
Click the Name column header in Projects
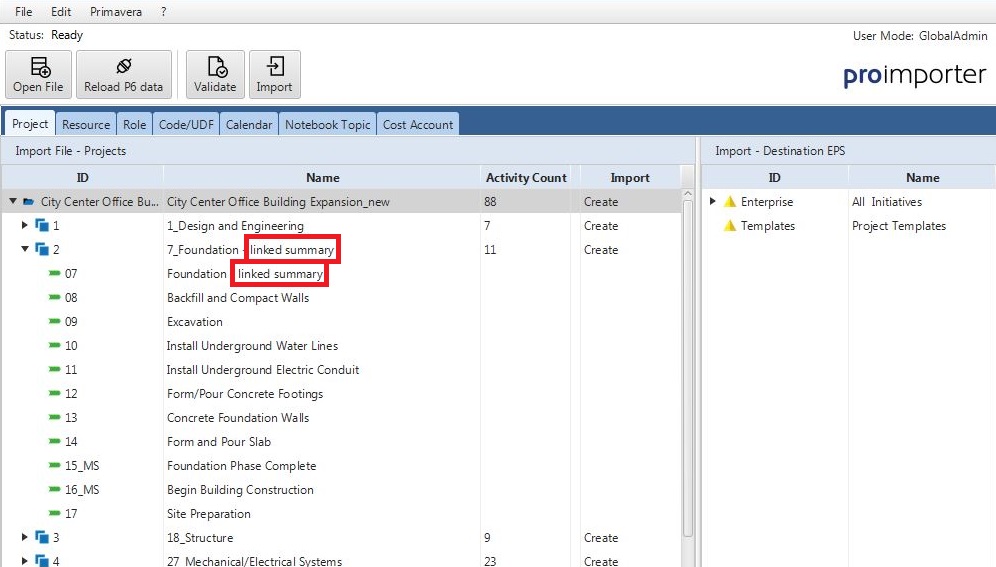[x=322, y=178]
